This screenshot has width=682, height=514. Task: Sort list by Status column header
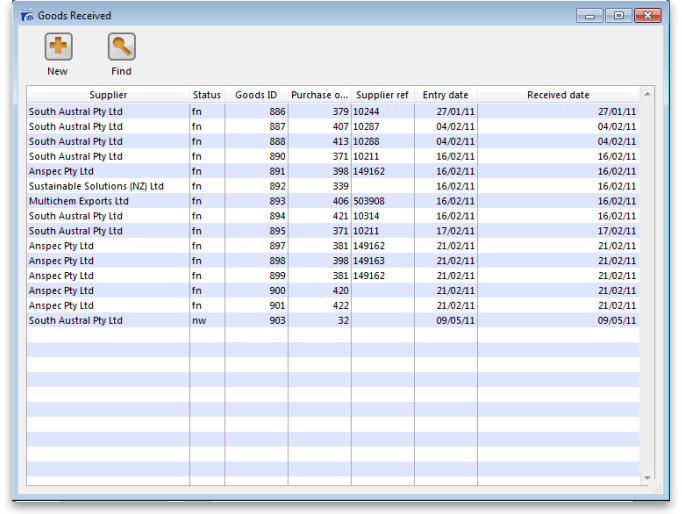206,95
